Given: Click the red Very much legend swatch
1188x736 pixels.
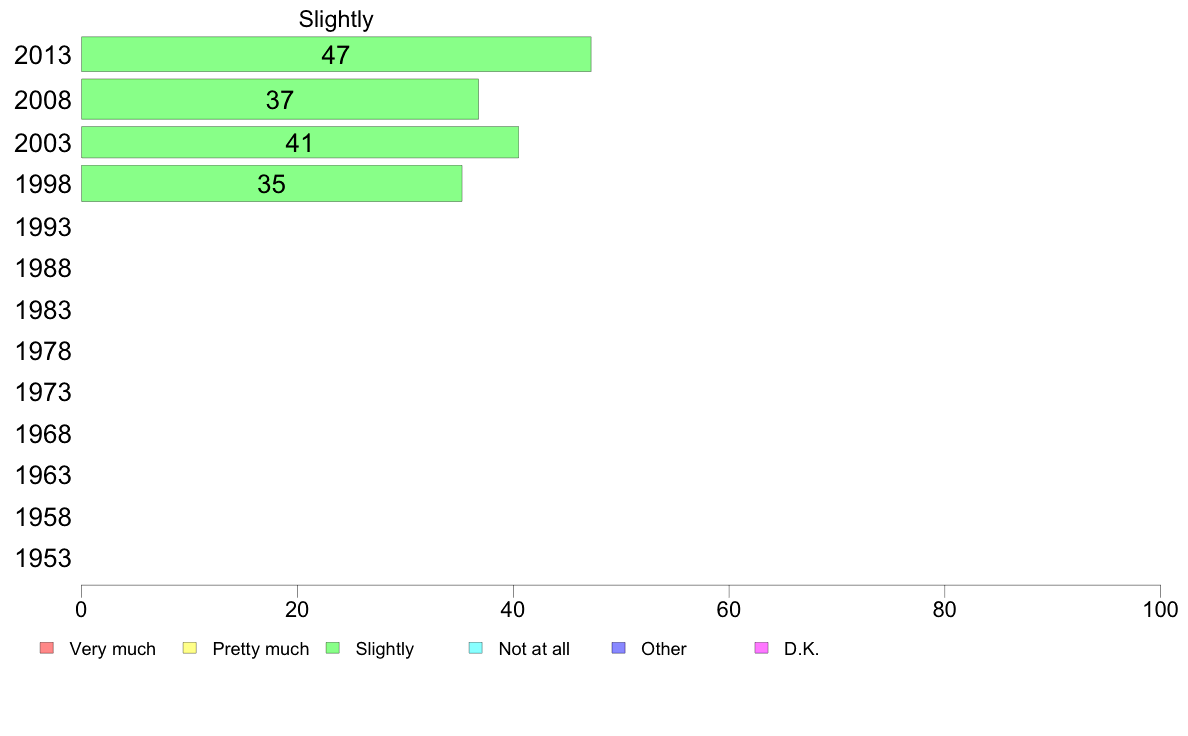Looking at the screenshot, I should point(47,648).
